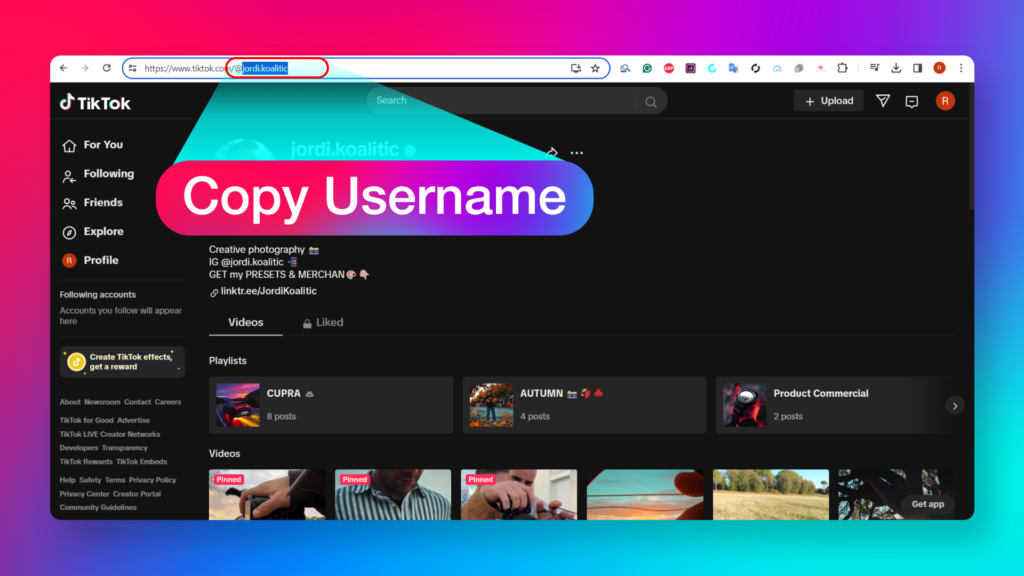The width and height of the screenshot is (1024, 576).
Task: Click the TikTok Embeds footer link
Action: click(x=141, y=462)
